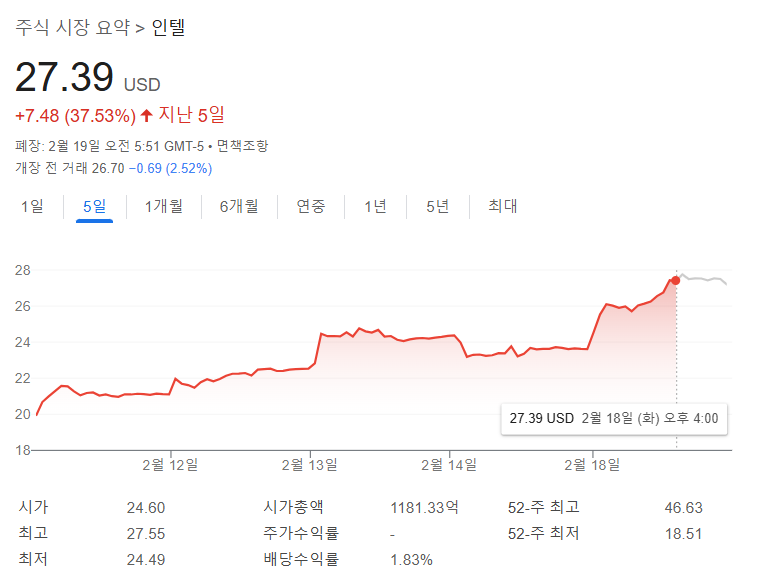Click the y-axis label 18

(23, 450)
